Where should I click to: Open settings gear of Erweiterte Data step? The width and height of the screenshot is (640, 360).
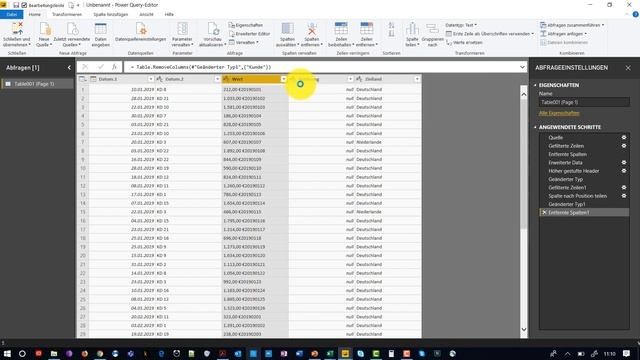pyautogui.click(x=624, y=162)
